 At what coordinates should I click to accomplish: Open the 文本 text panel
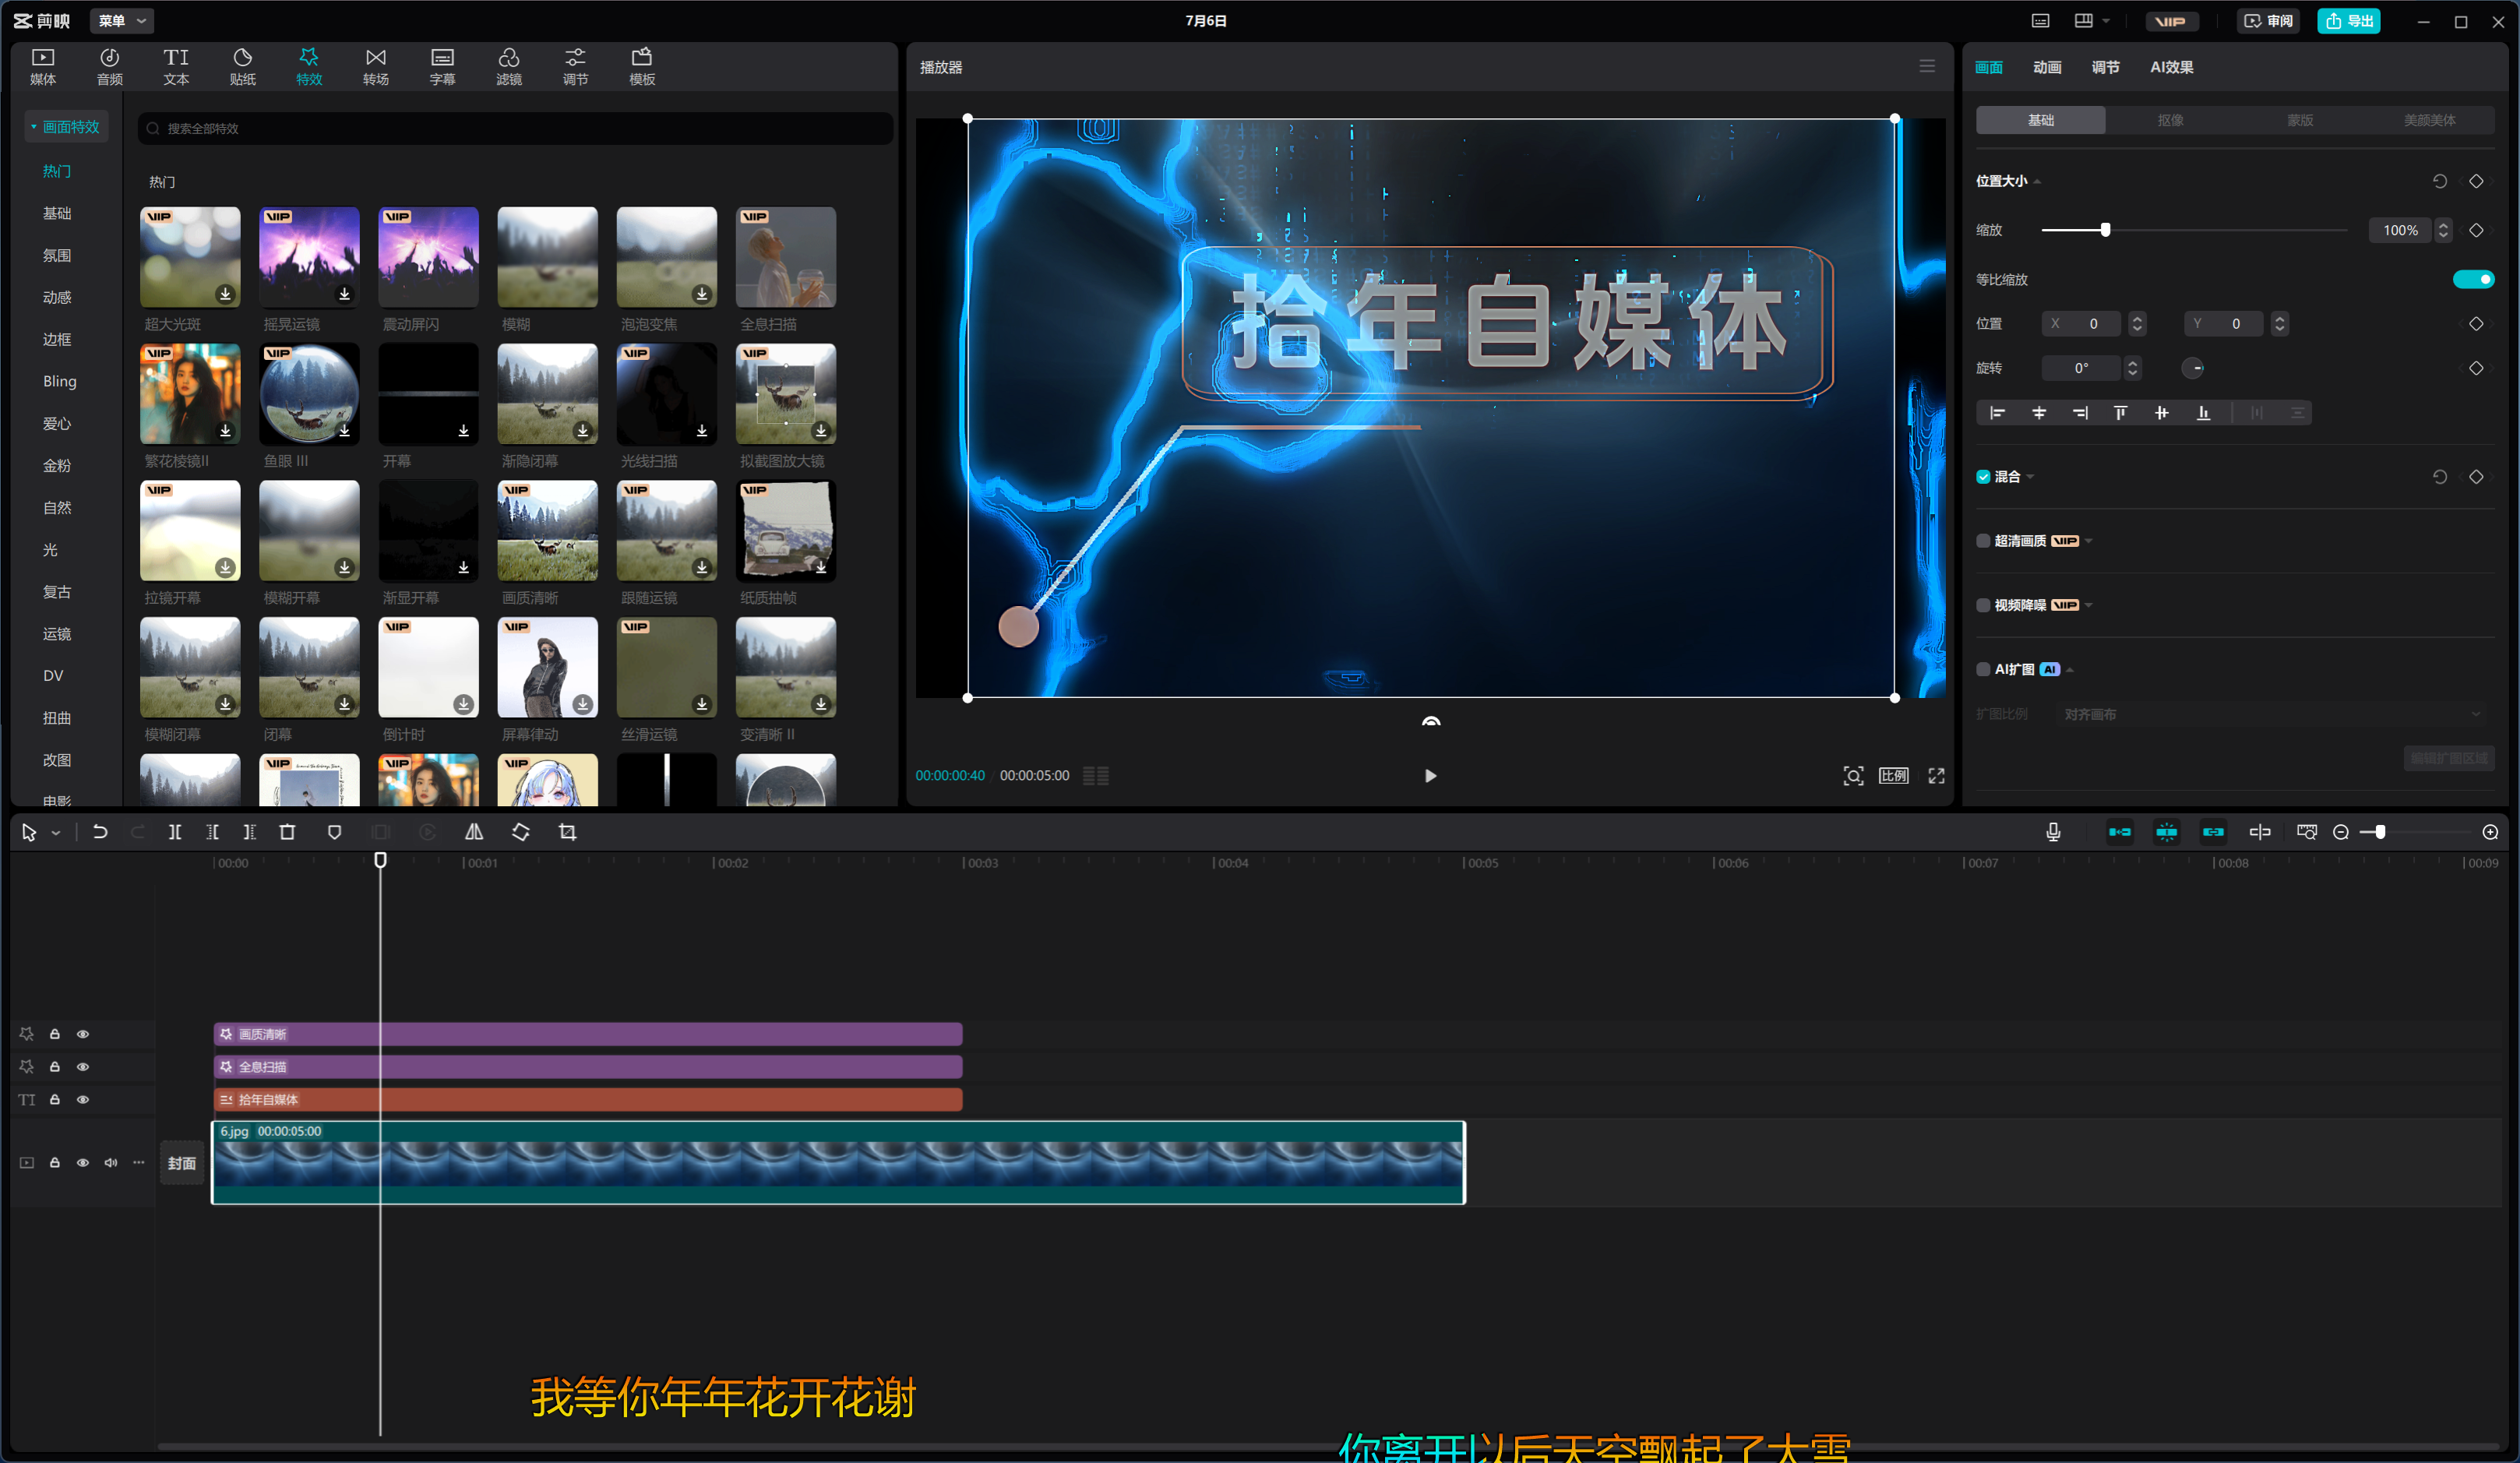[176, 67]
